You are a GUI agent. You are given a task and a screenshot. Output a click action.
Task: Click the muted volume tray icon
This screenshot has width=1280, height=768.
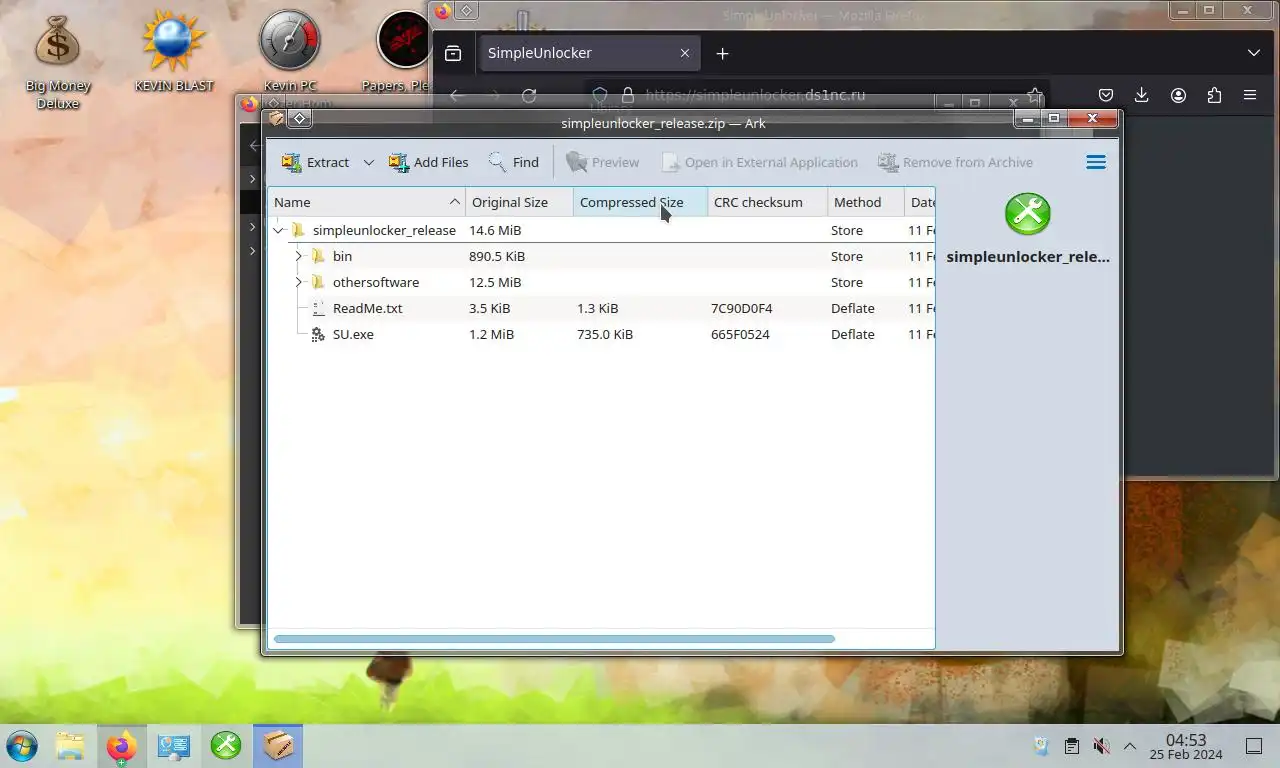coord(1101,746)
